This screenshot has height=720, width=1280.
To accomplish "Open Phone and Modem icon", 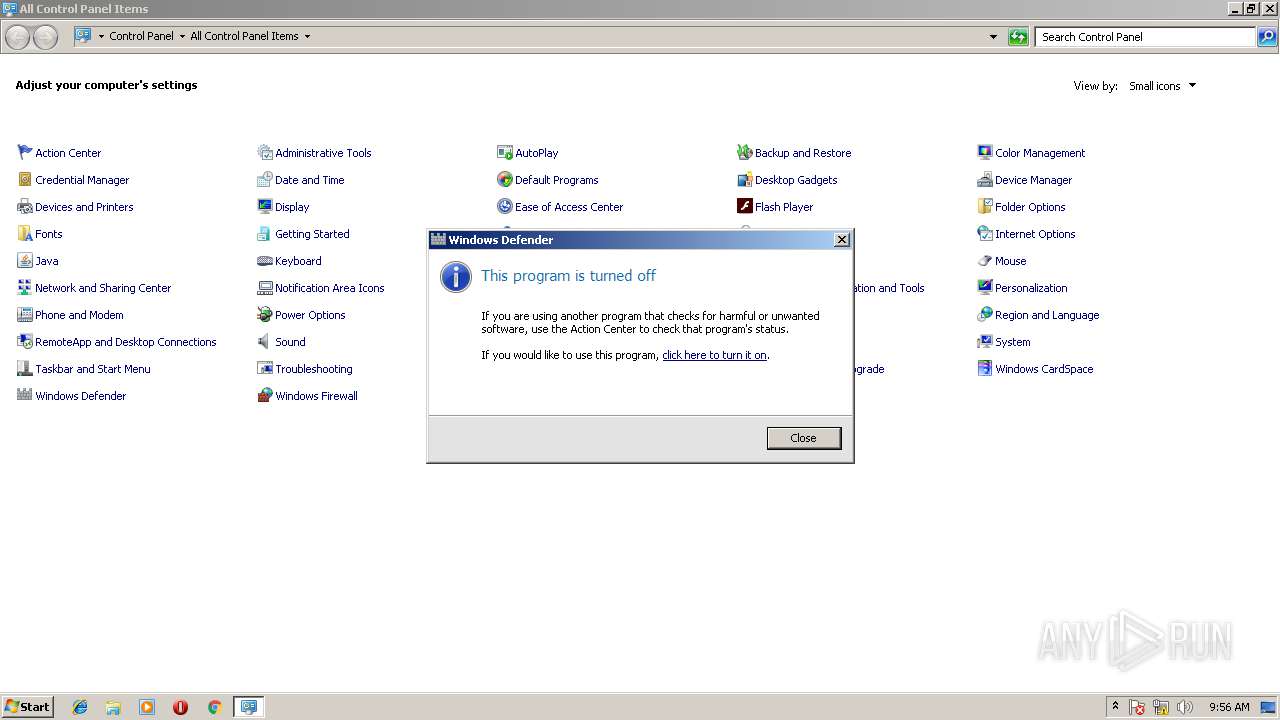I will coord(25,315).
